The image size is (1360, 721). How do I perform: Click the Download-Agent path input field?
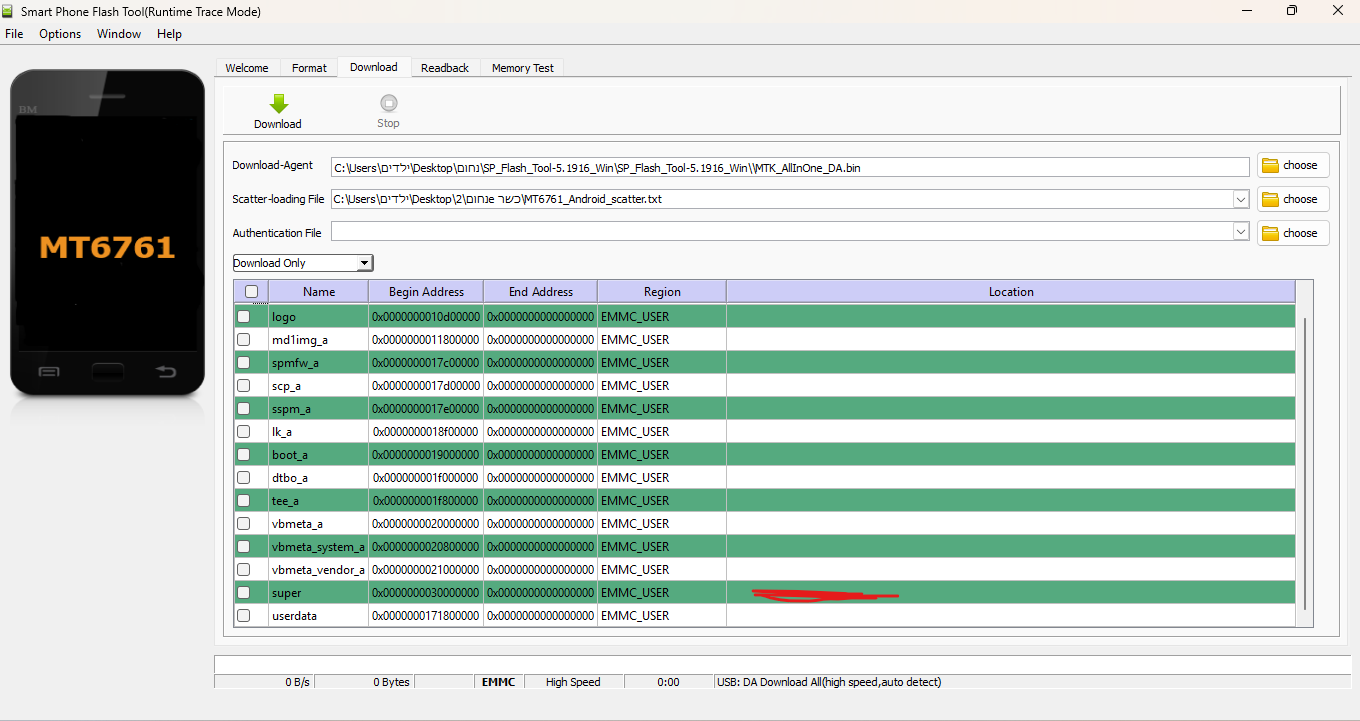790,167
